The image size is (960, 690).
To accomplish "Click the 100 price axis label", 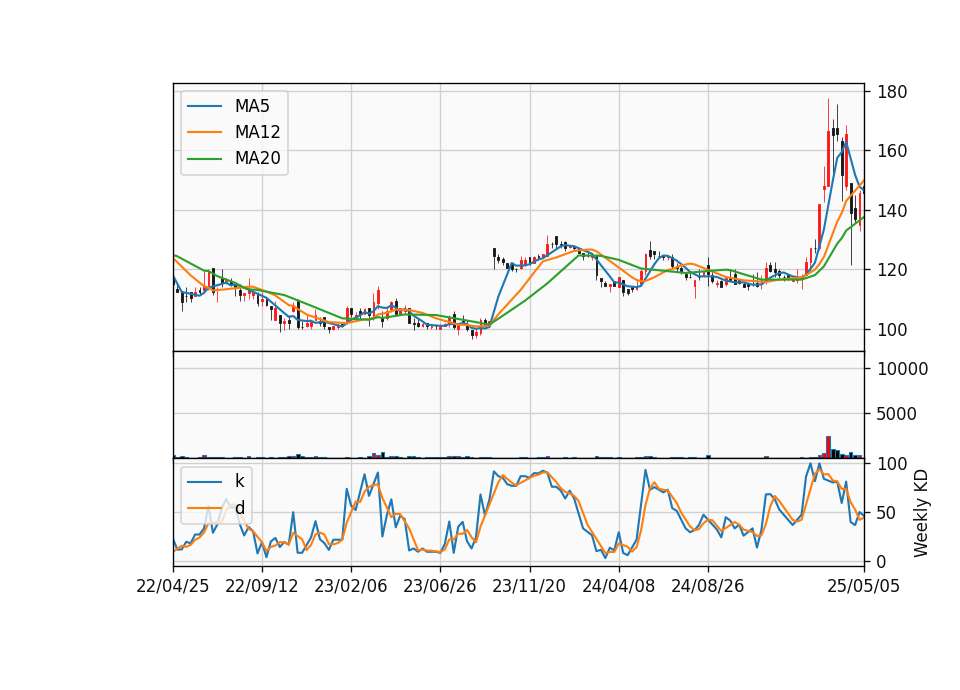I will 892,329.
